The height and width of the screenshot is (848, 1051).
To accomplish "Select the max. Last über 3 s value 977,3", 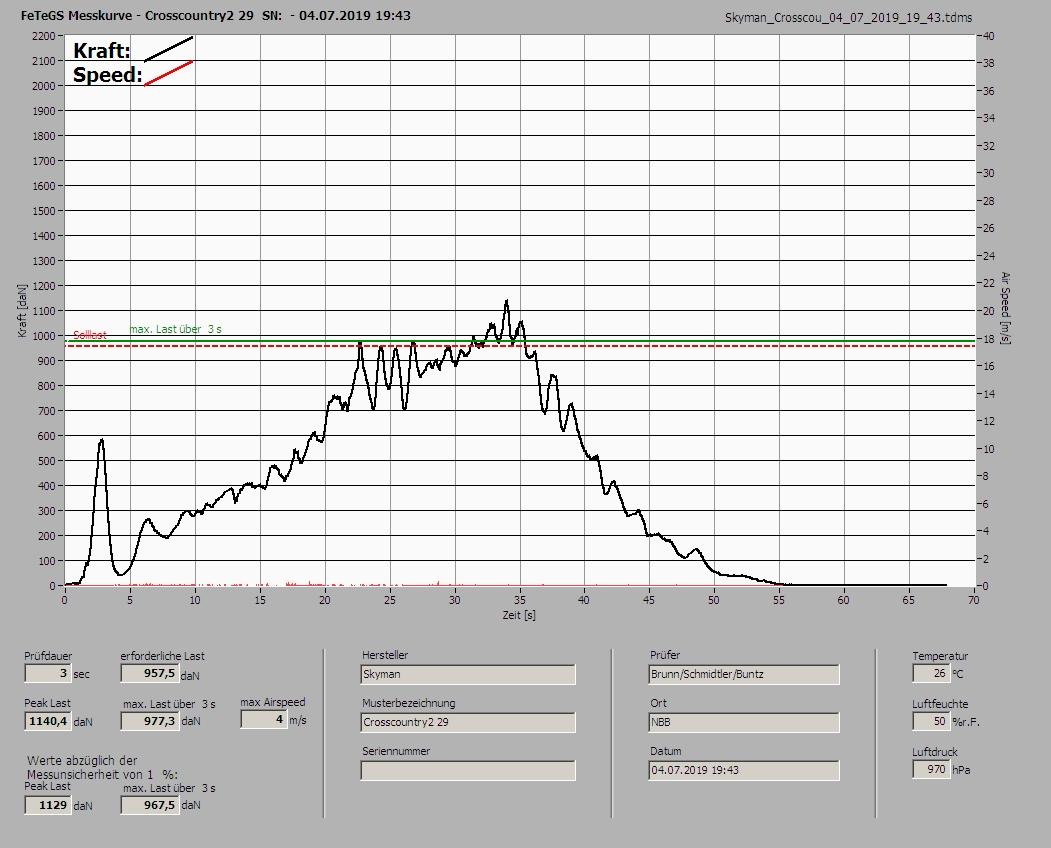I will pyautogui.click(x=149, y=721).
